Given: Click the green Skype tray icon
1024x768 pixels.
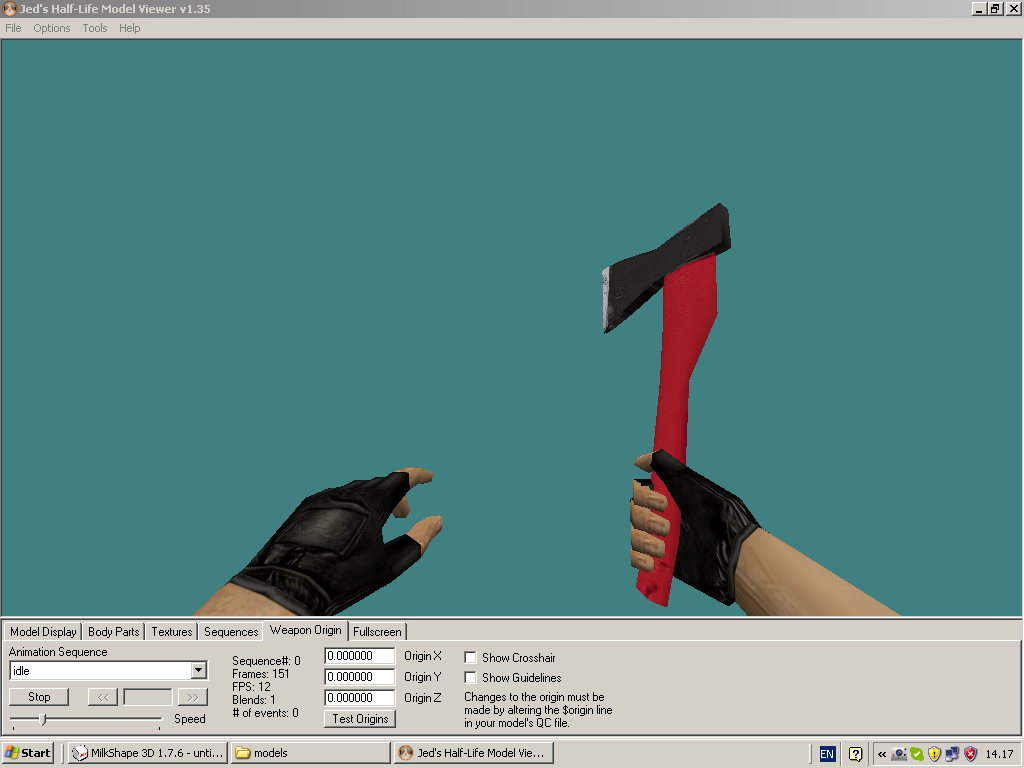Looking at the screenshot, I should [x=917, y=754].
